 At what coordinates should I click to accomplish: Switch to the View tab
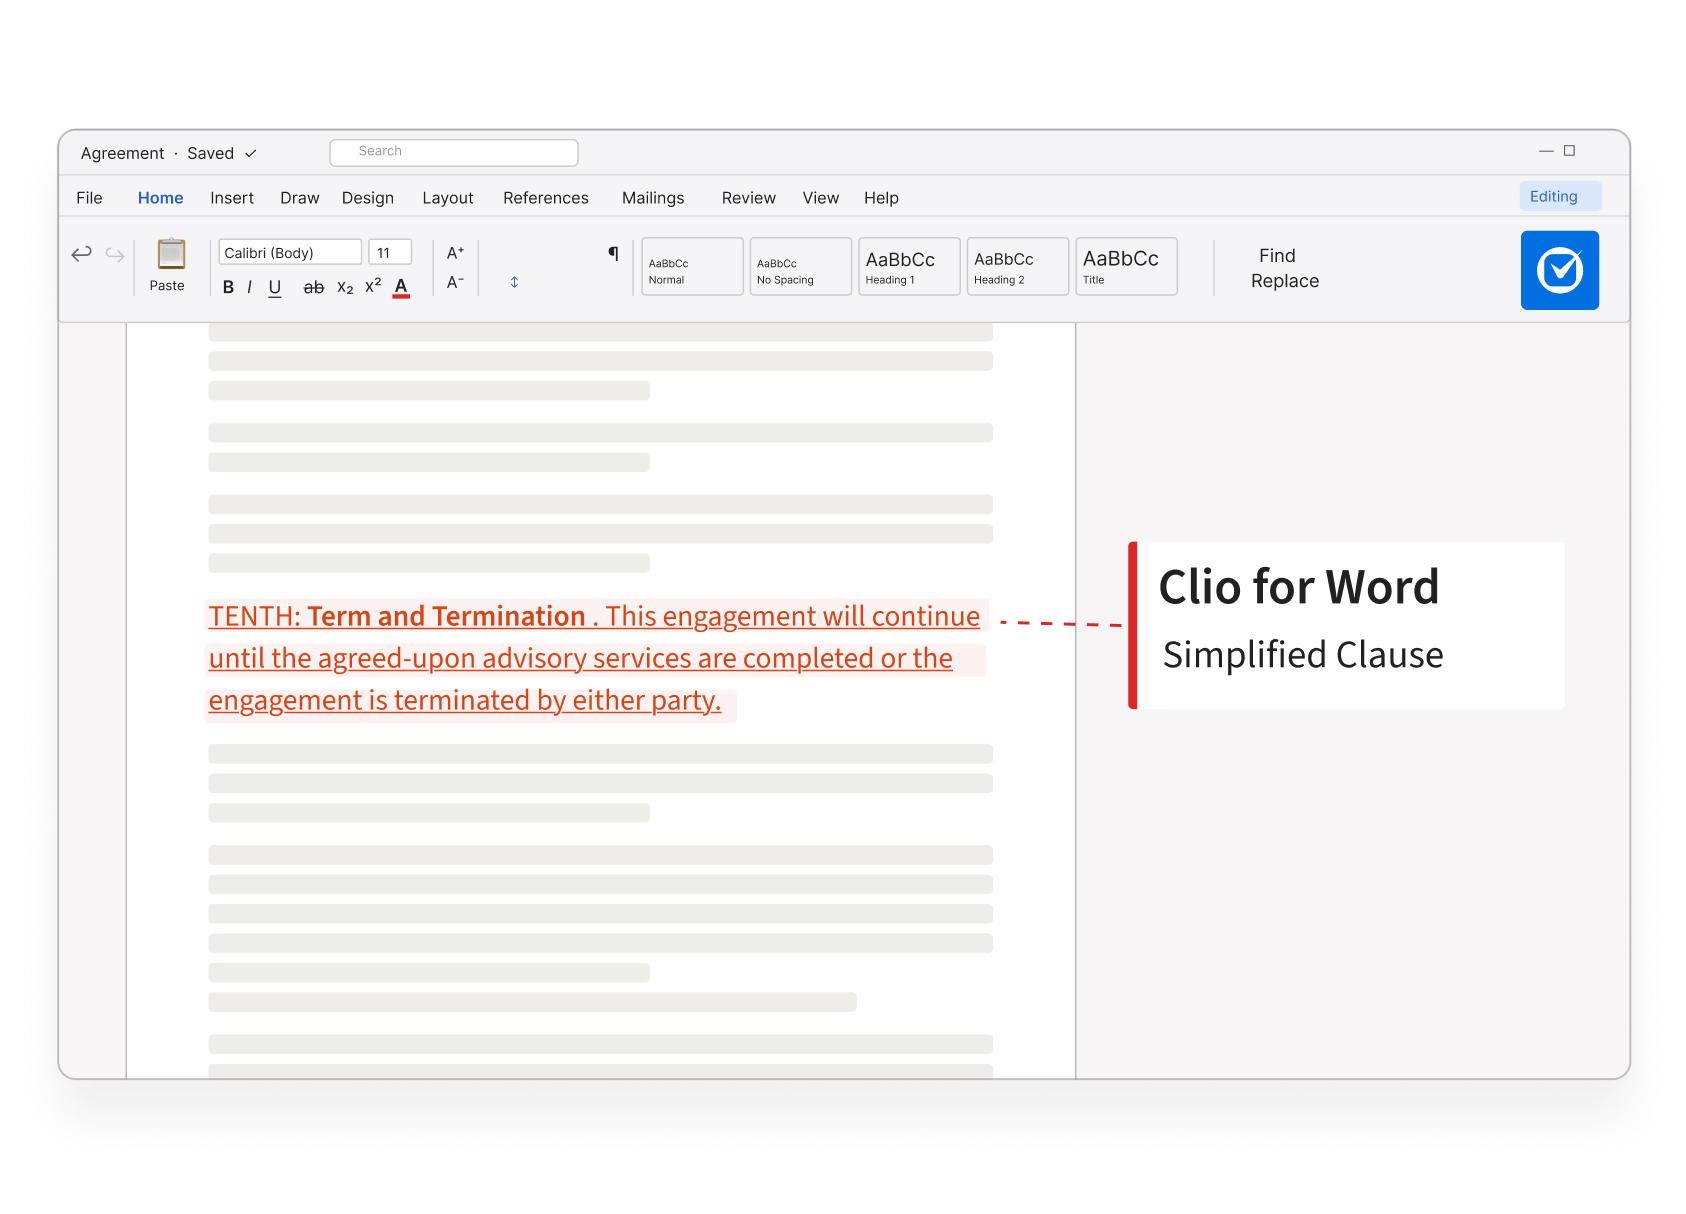pyautogui.click(x=821, y=198)
